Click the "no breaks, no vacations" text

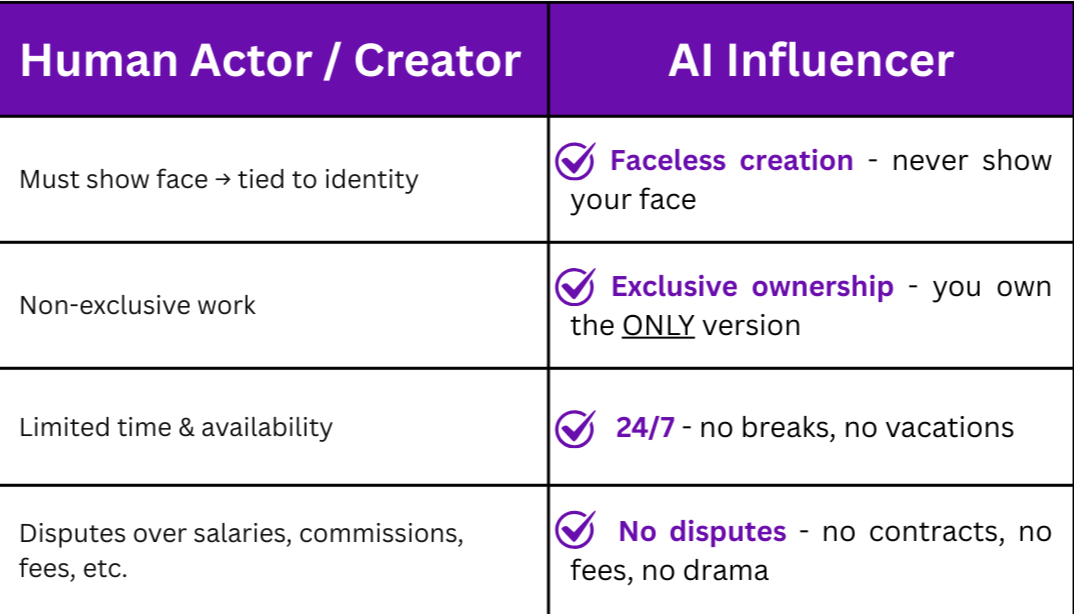pyautogui.click(x=856, y=428)
